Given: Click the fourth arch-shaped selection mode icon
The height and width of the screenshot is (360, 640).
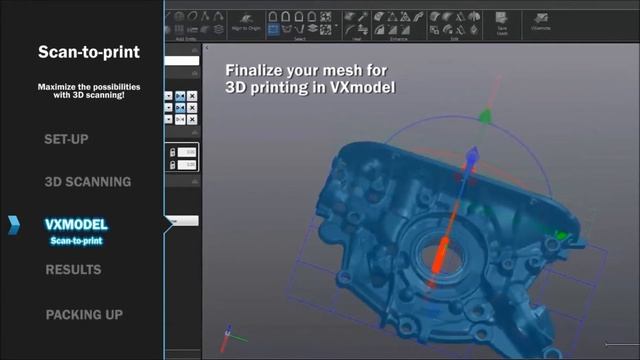Looking at the screenshot, I should click(312, 17).
